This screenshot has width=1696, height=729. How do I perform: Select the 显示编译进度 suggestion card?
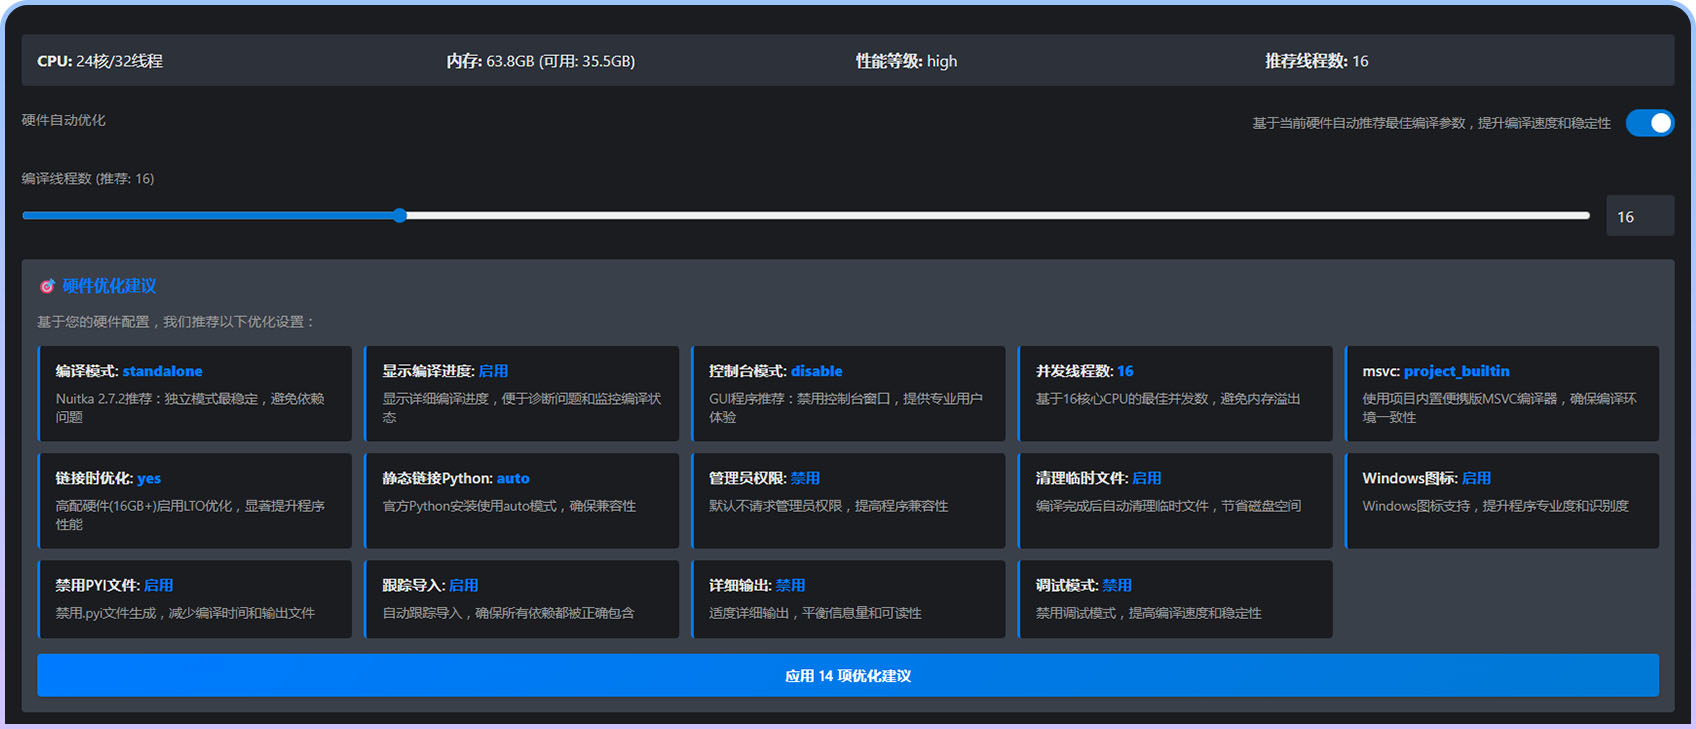[x=521, y=394]
